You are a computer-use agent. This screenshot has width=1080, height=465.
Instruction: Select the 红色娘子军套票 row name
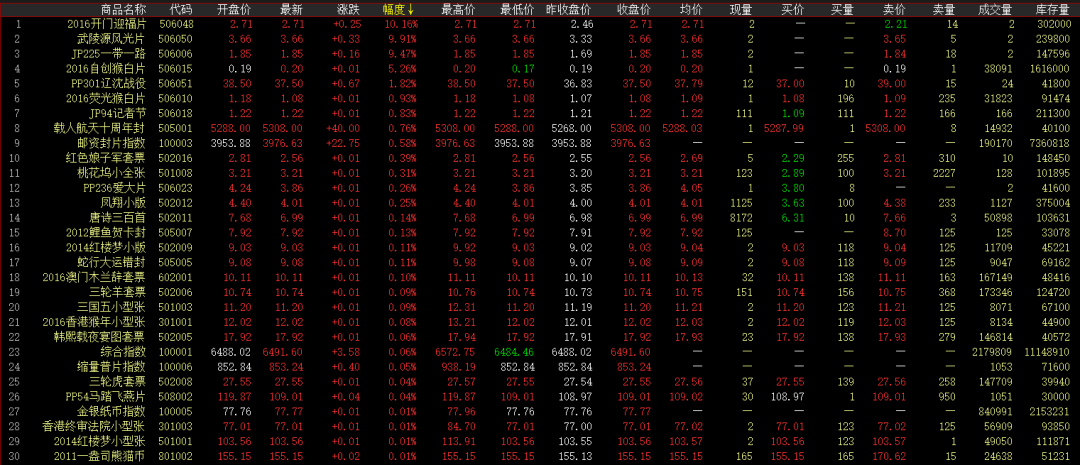click(107, 158)
